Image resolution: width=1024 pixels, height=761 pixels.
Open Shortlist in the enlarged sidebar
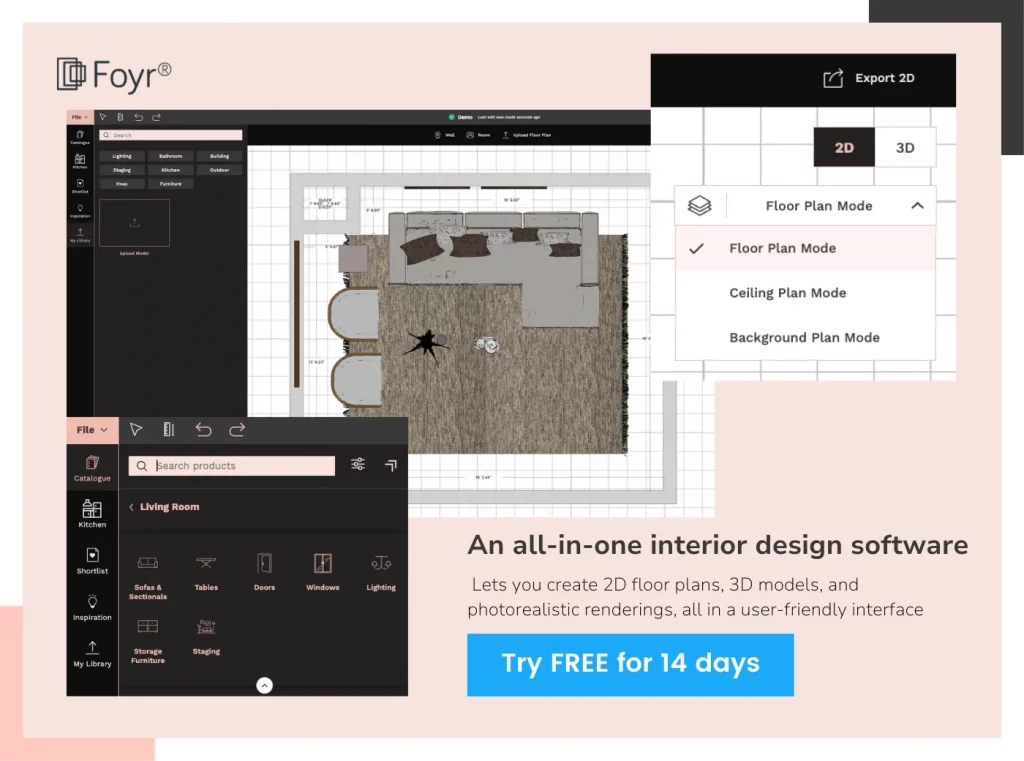point(92,561)
